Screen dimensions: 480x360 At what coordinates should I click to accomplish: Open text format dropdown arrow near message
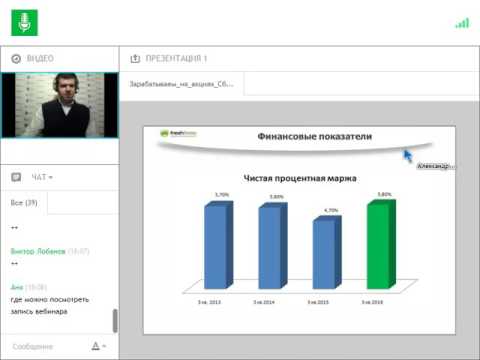[x=104, y=346]
